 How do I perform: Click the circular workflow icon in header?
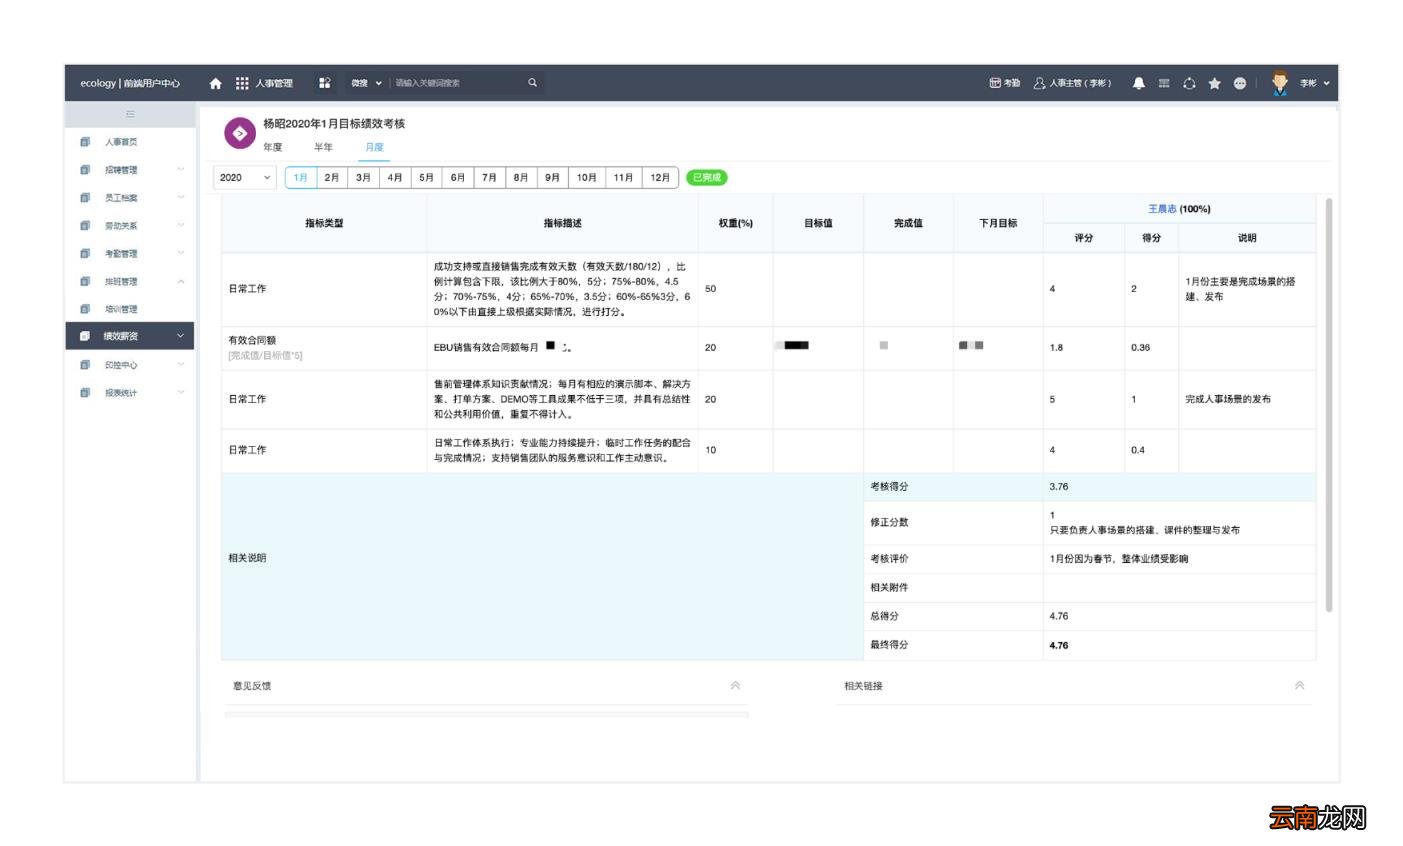tap(1189, 83)
